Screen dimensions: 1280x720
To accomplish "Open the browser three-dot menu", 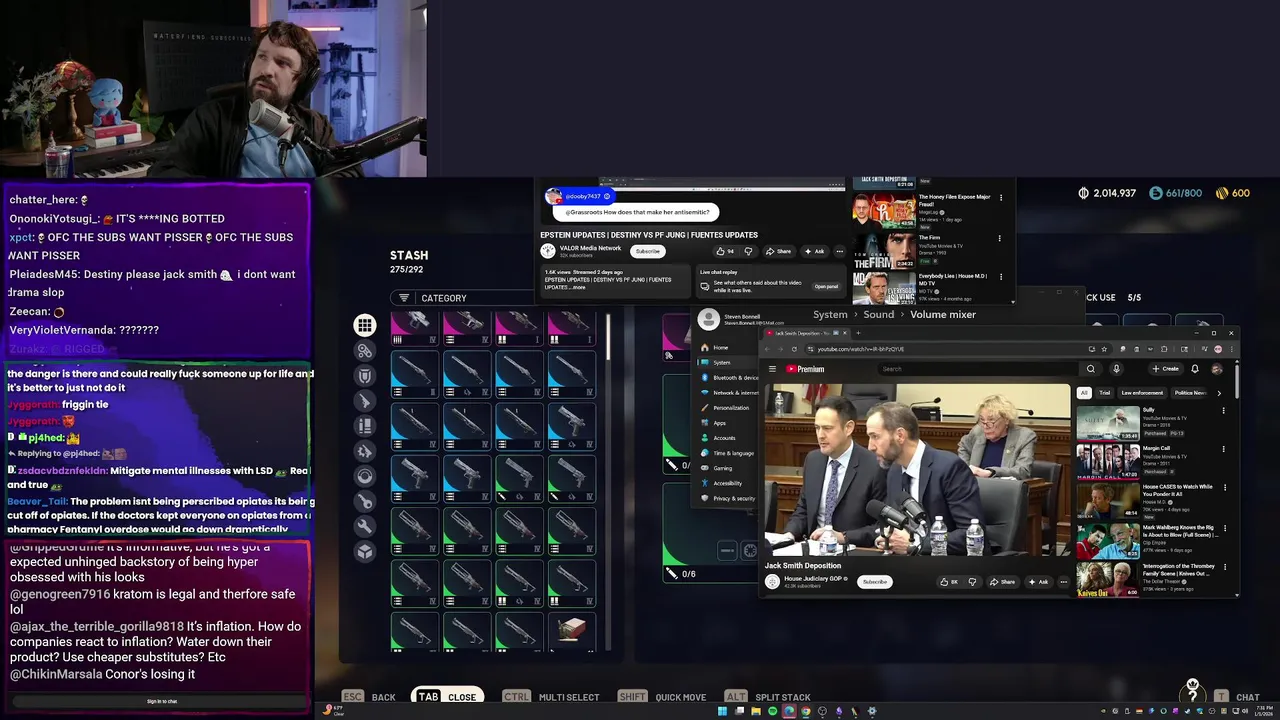I will point(1231,349).
